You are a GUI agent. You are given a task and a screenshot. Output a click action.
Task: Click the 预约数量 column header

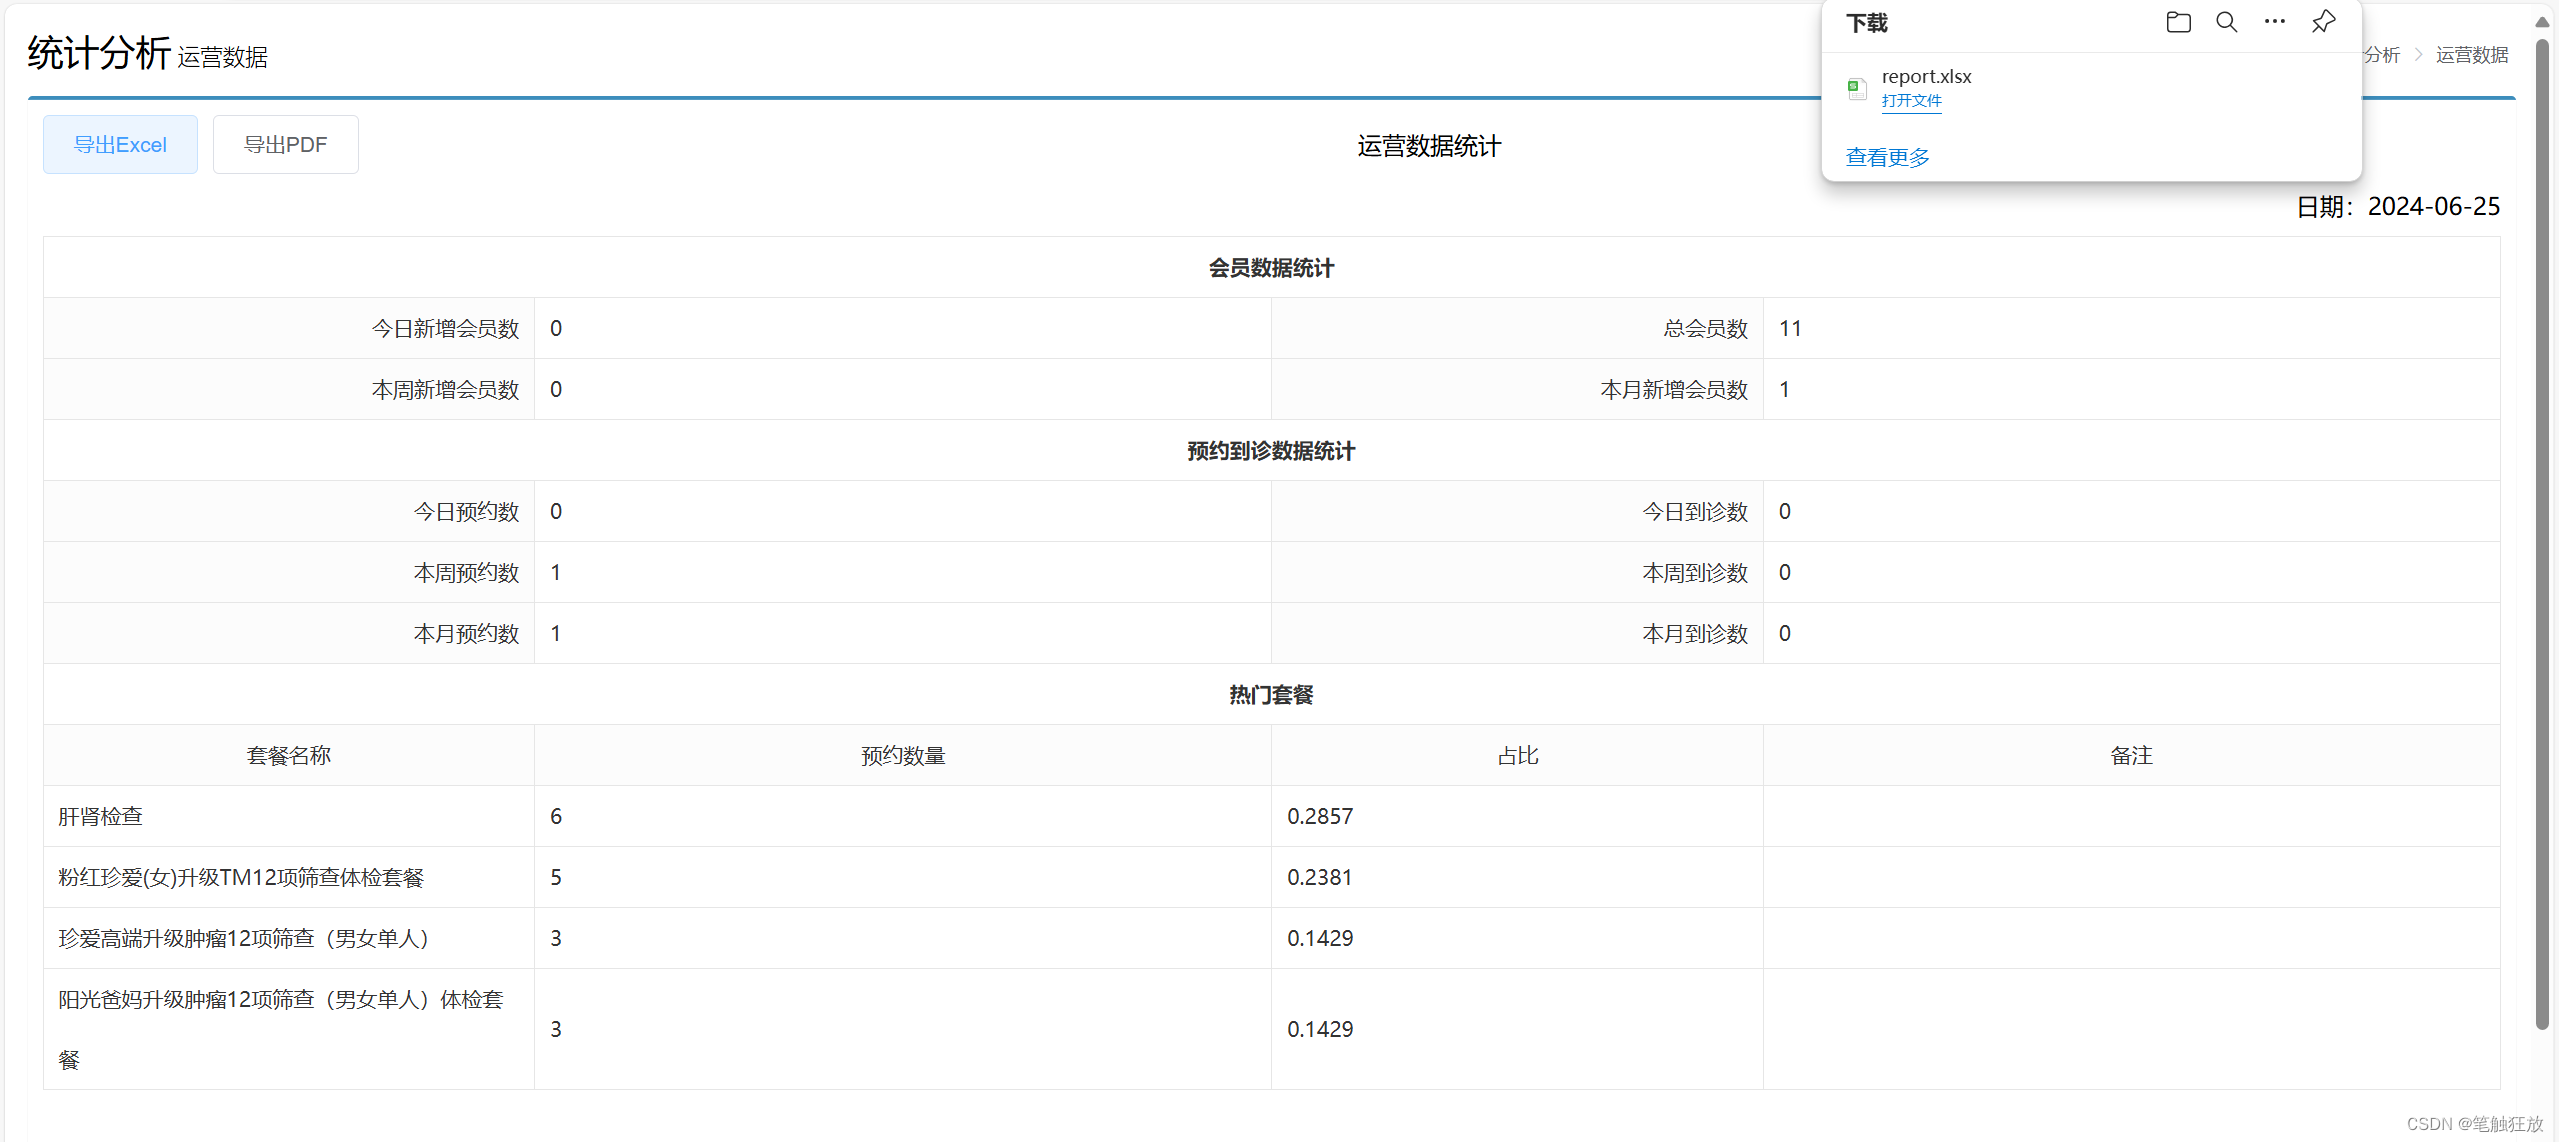tap(902, 755)
